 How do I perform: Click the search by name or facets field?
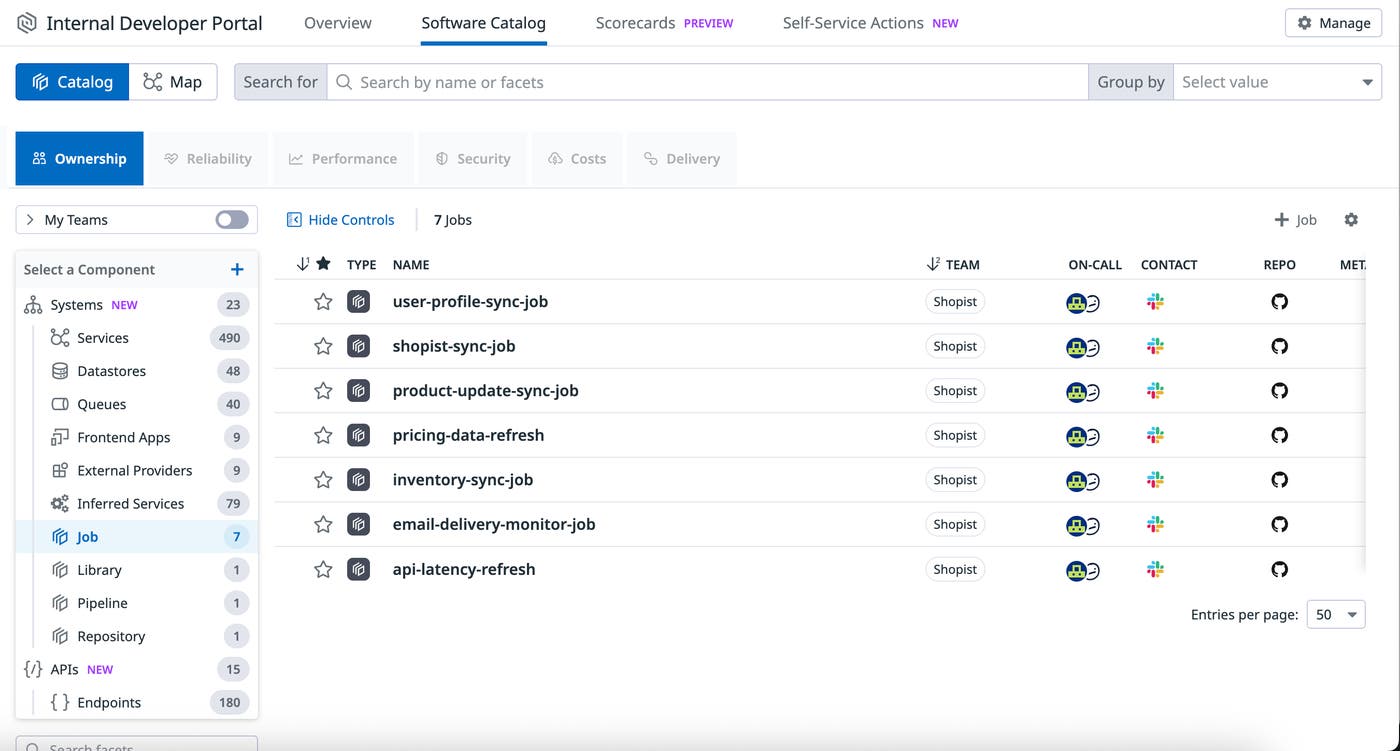point(700,81)
